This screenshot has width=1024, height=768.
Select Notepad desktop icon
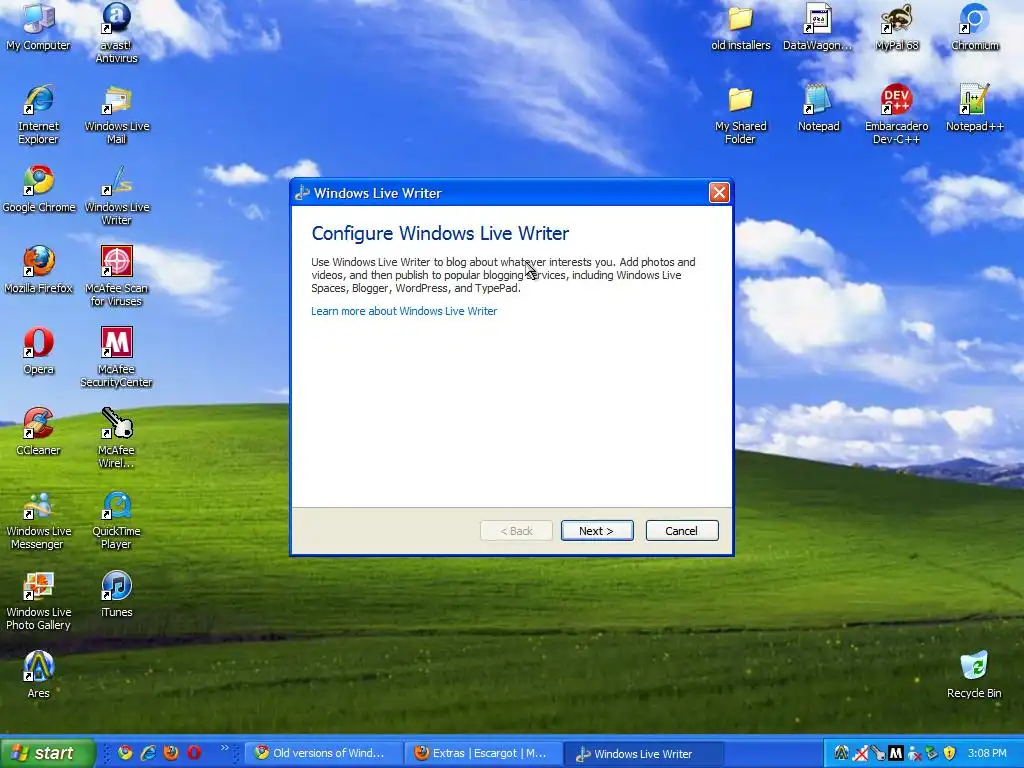click(818, 108)
